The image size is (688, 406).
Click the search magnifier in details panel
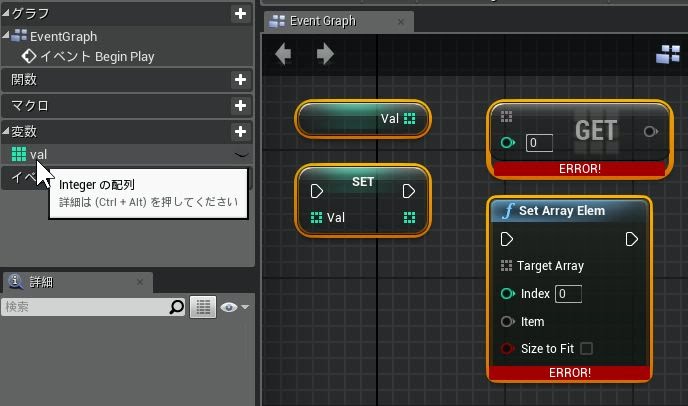pos(177,308)
